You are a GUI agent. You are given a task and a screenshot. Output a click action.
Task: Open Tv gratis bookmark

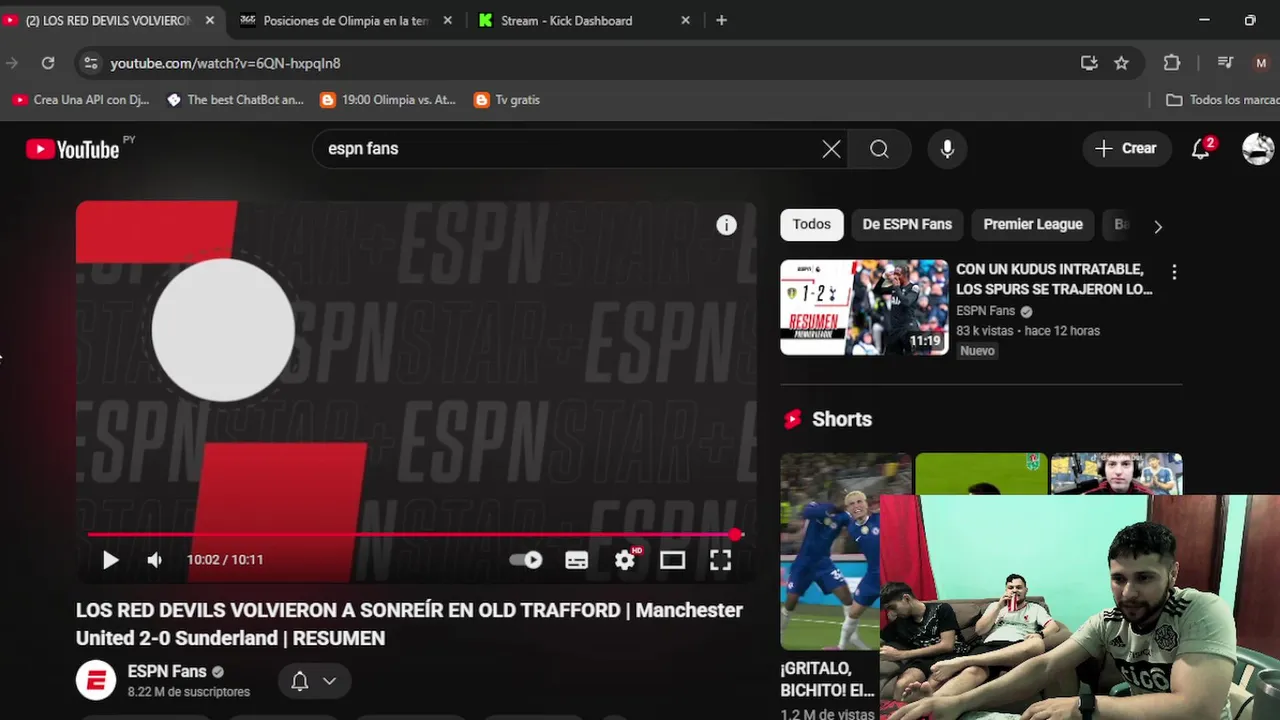[x=507, y=100]
